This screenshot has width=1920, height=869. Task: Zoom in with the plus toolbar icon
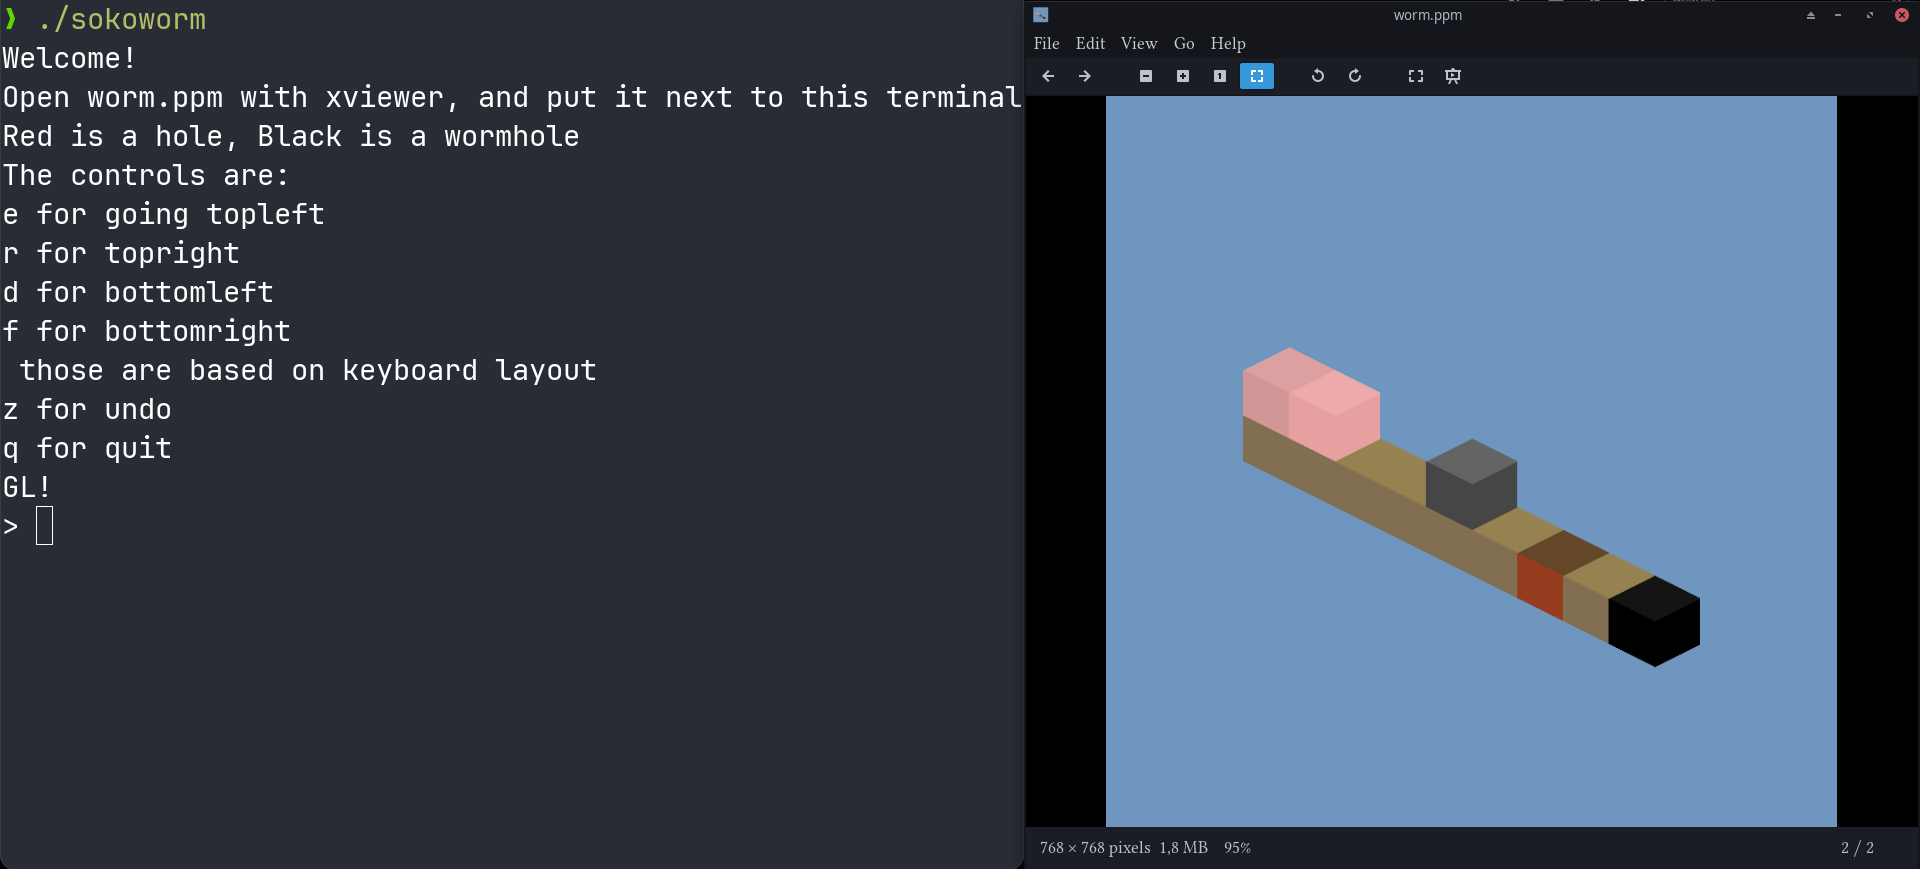[1183, 76]
